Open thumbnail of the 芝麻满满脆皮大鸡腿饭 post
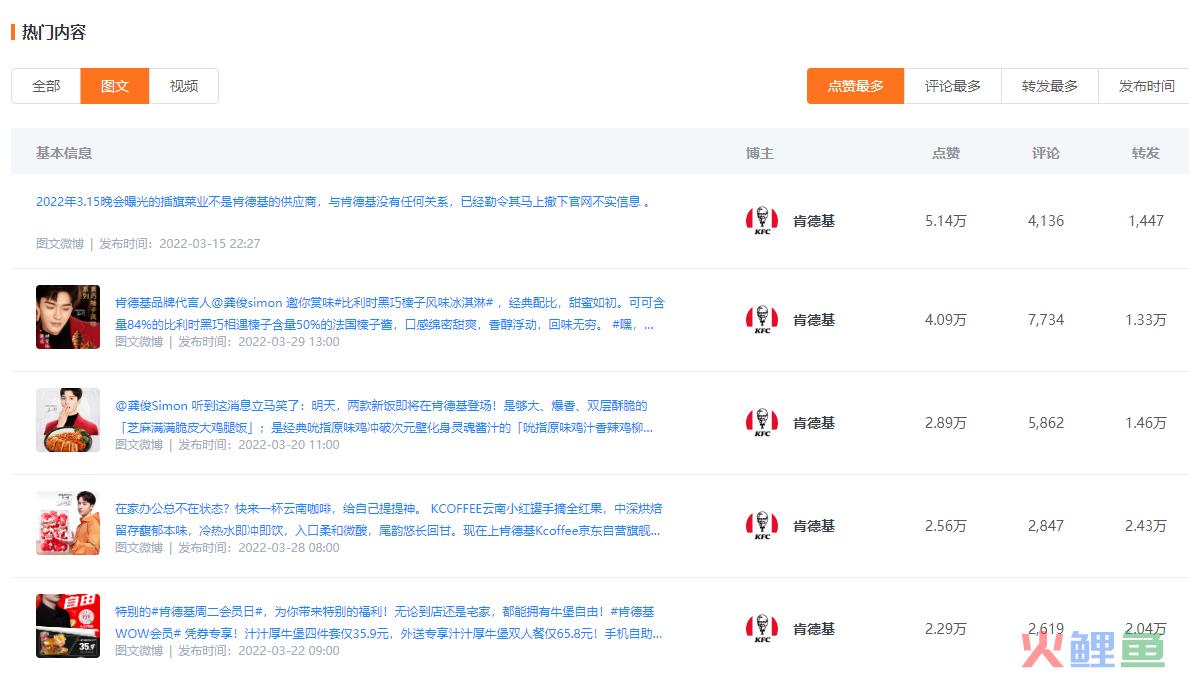Viewport: 1189px width, 673px height. pos(68,420)
